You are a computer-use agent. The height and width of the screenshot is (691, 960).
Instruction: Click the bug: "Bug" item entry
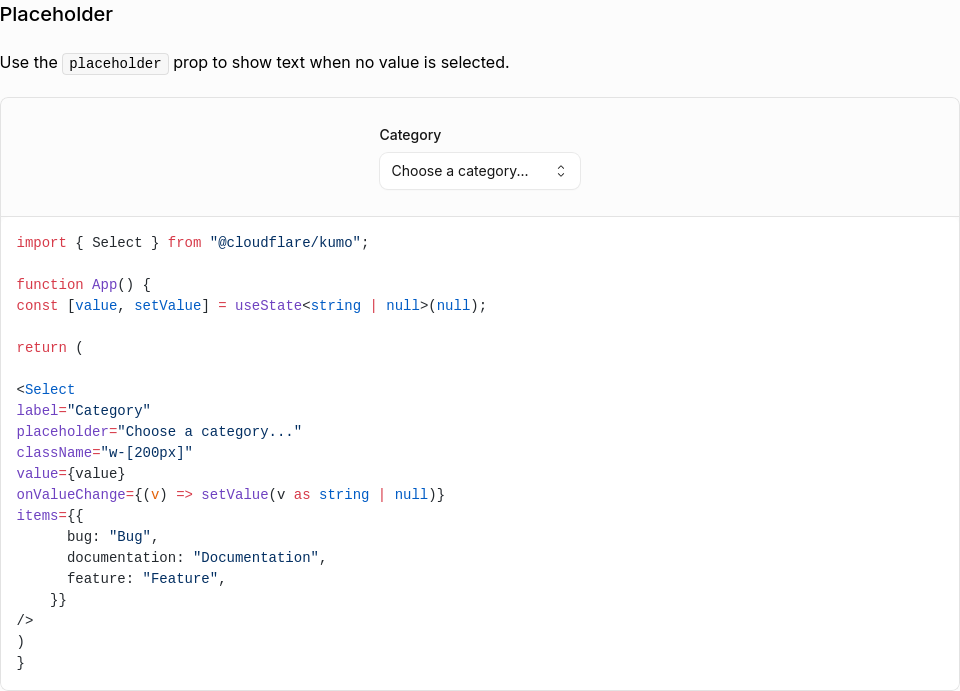click(113, 537)
